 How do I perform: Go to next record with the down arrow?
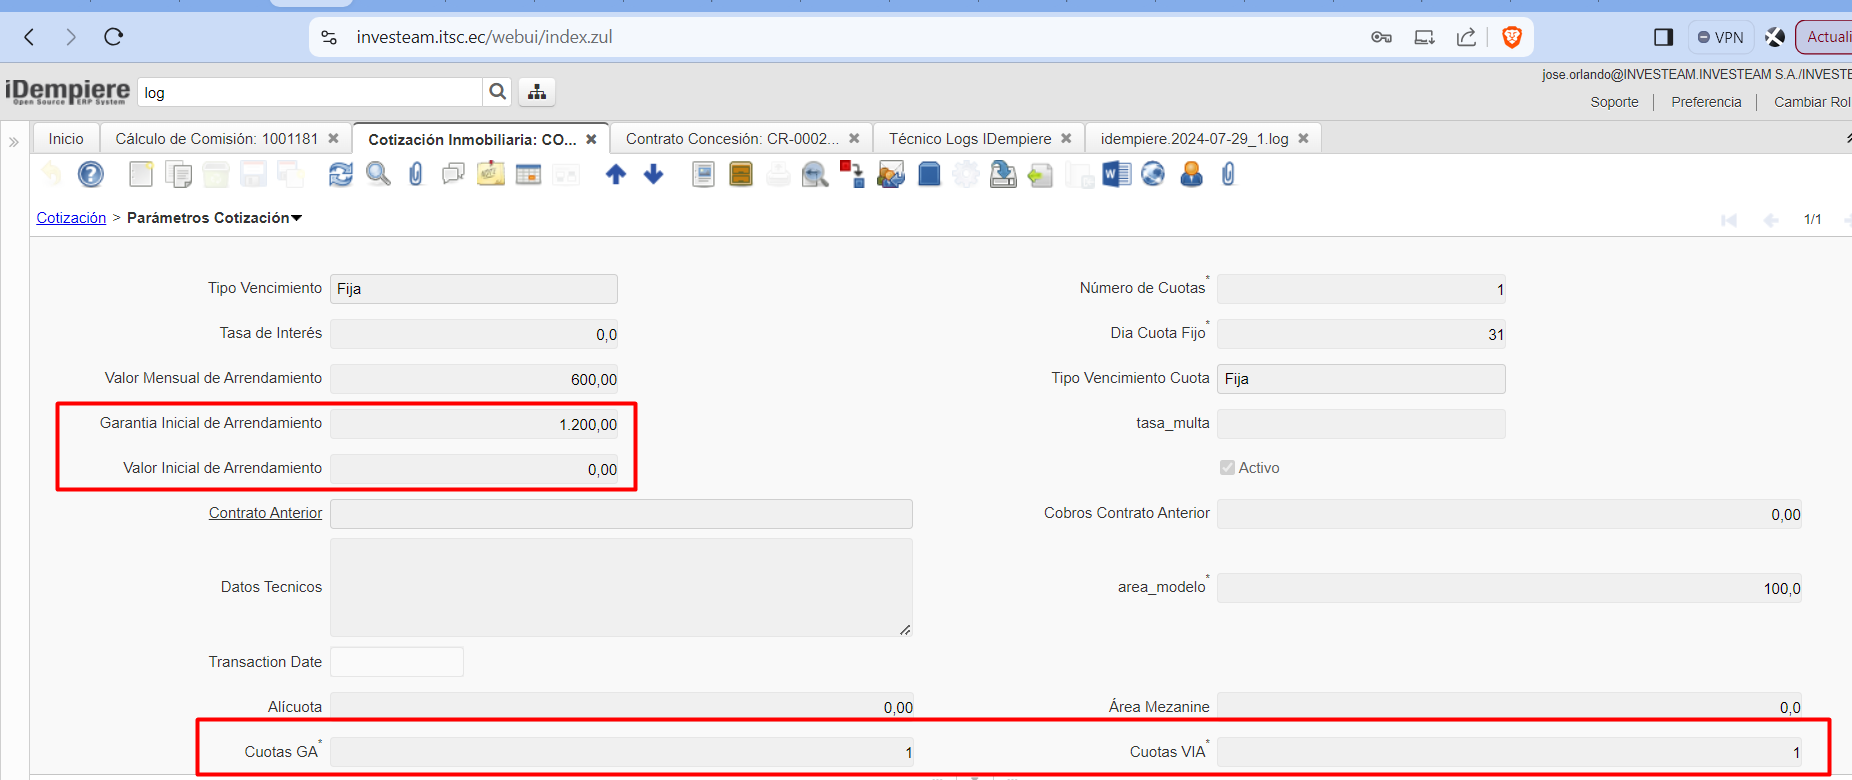tap(654, 175)
